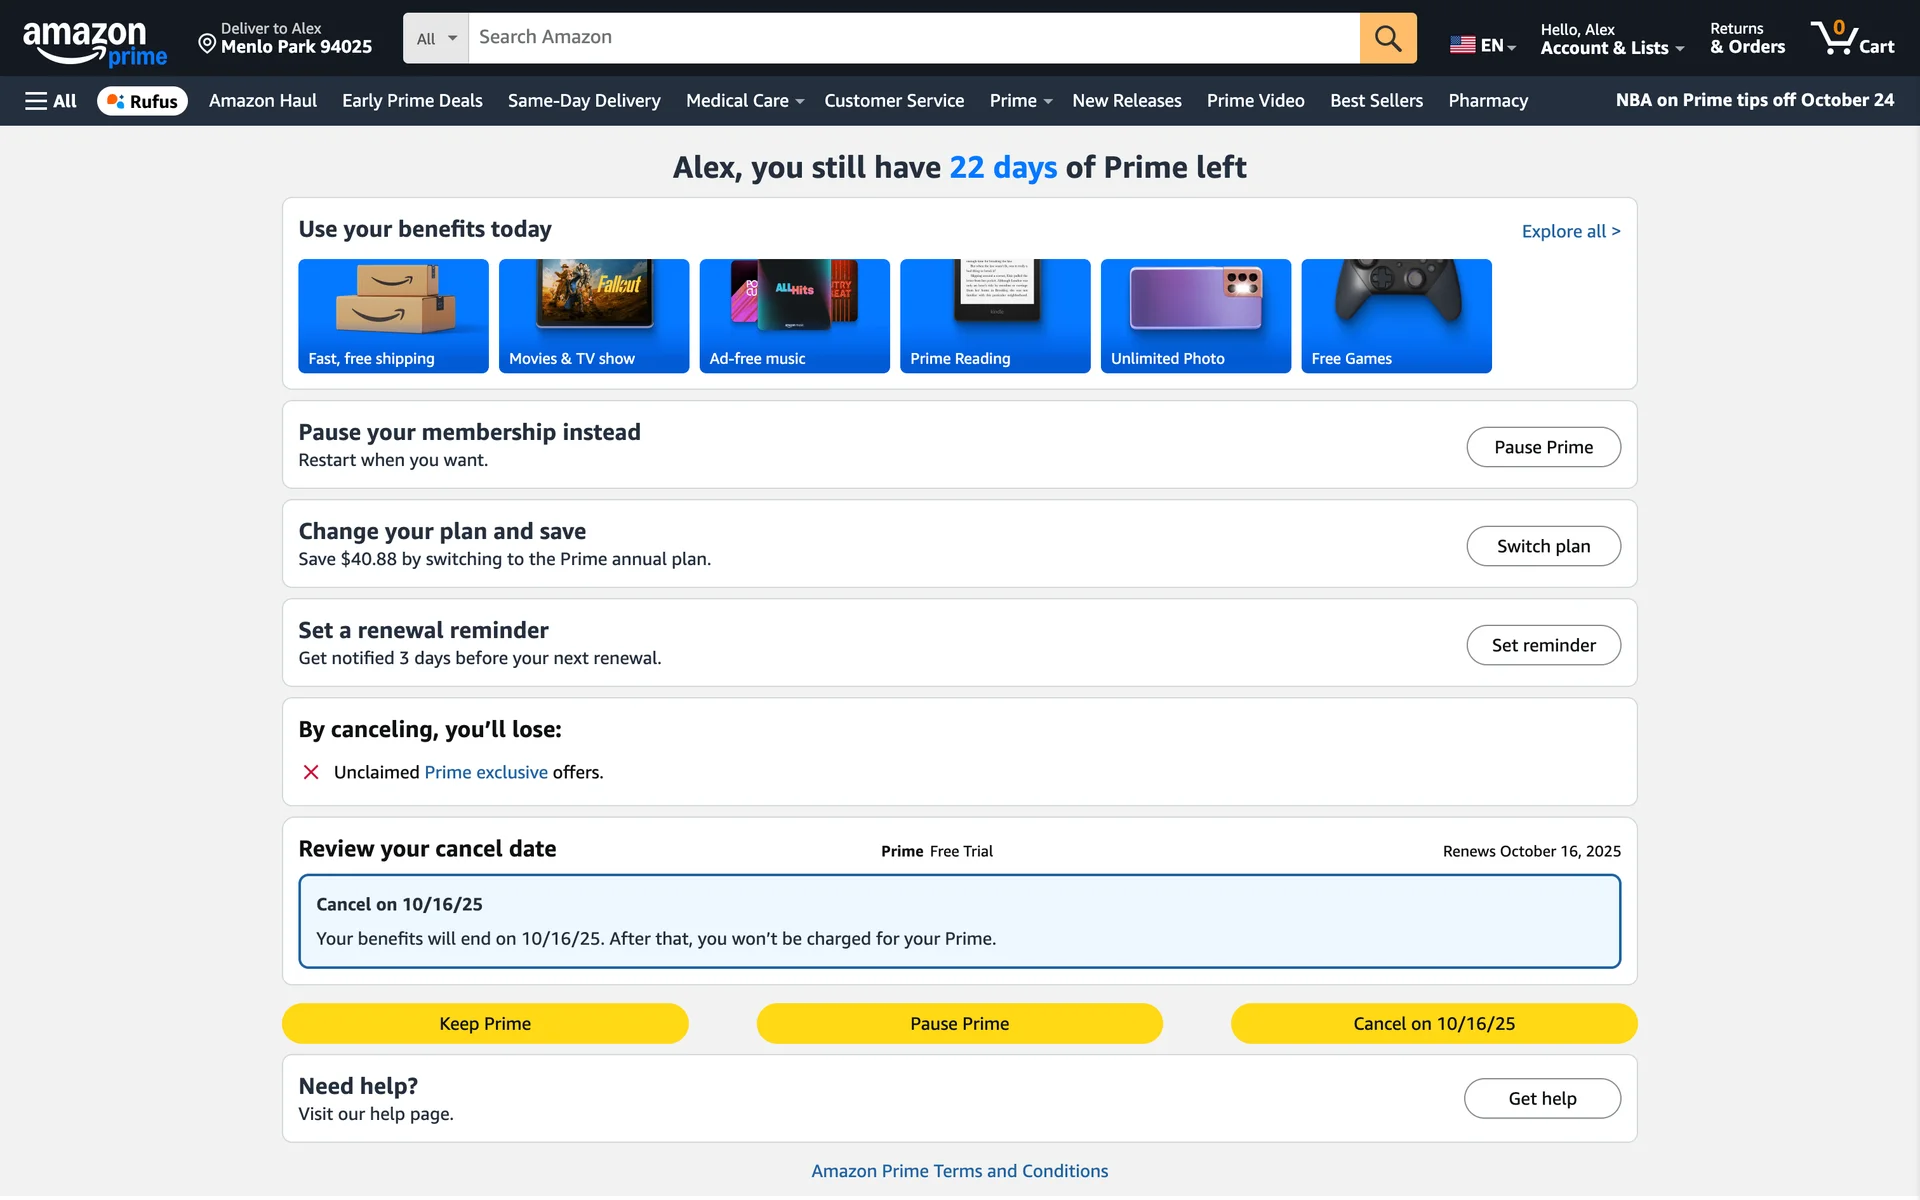
Task: Open the Prime exclusive link
Action: (x=486, y=772)
